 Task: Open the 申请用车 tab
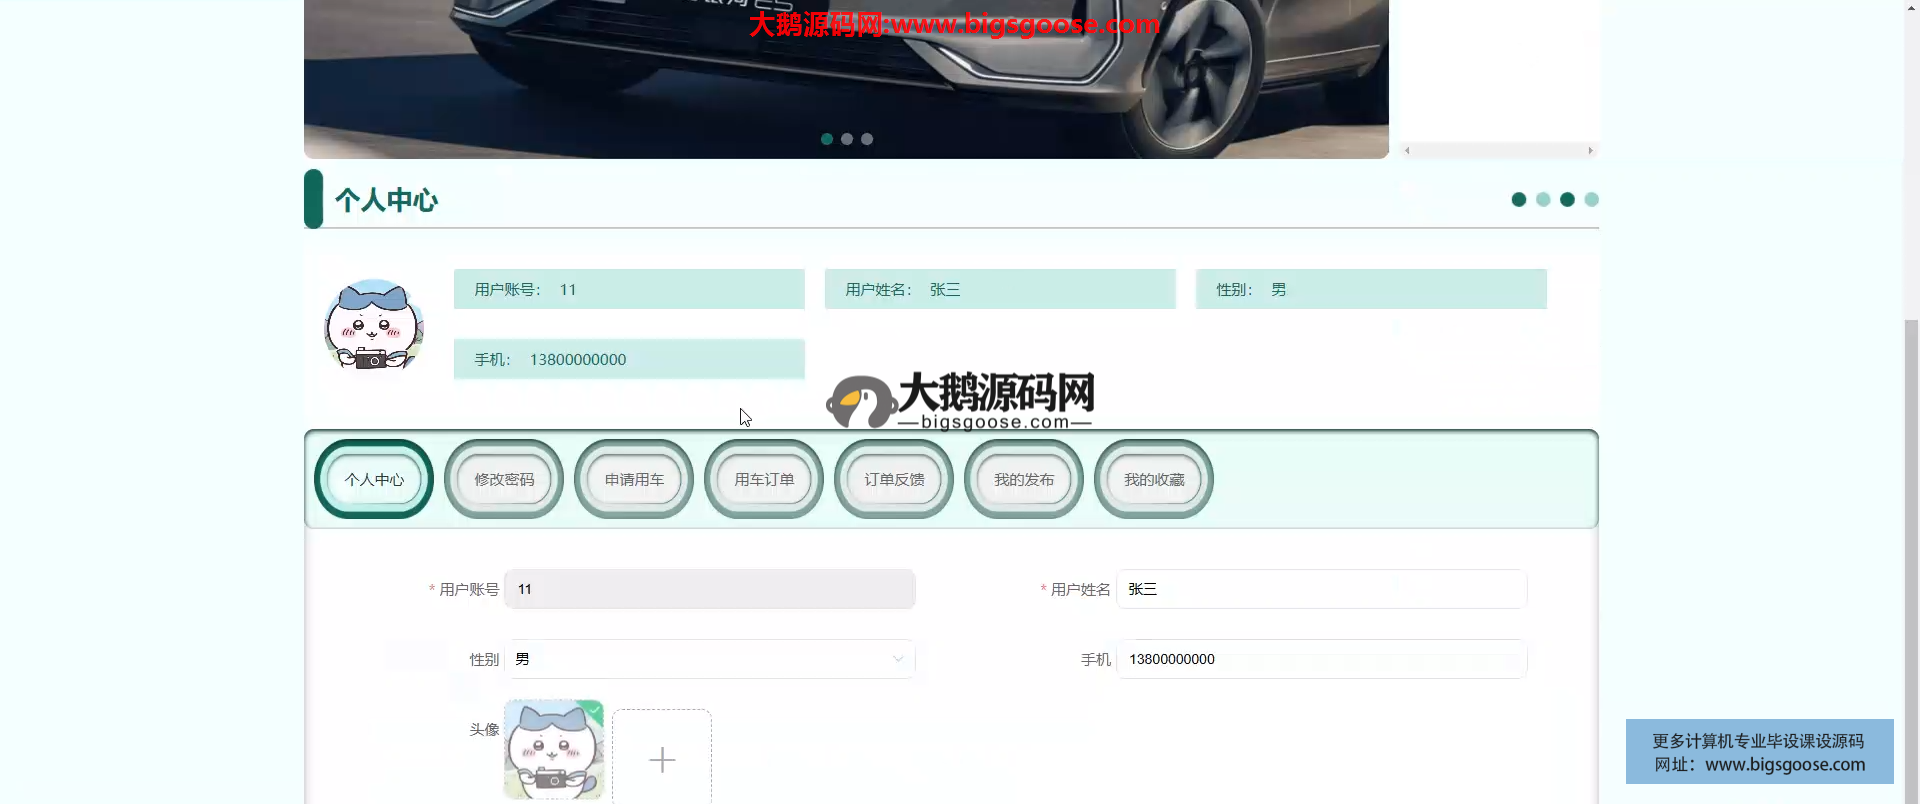(x=634, y=479)
